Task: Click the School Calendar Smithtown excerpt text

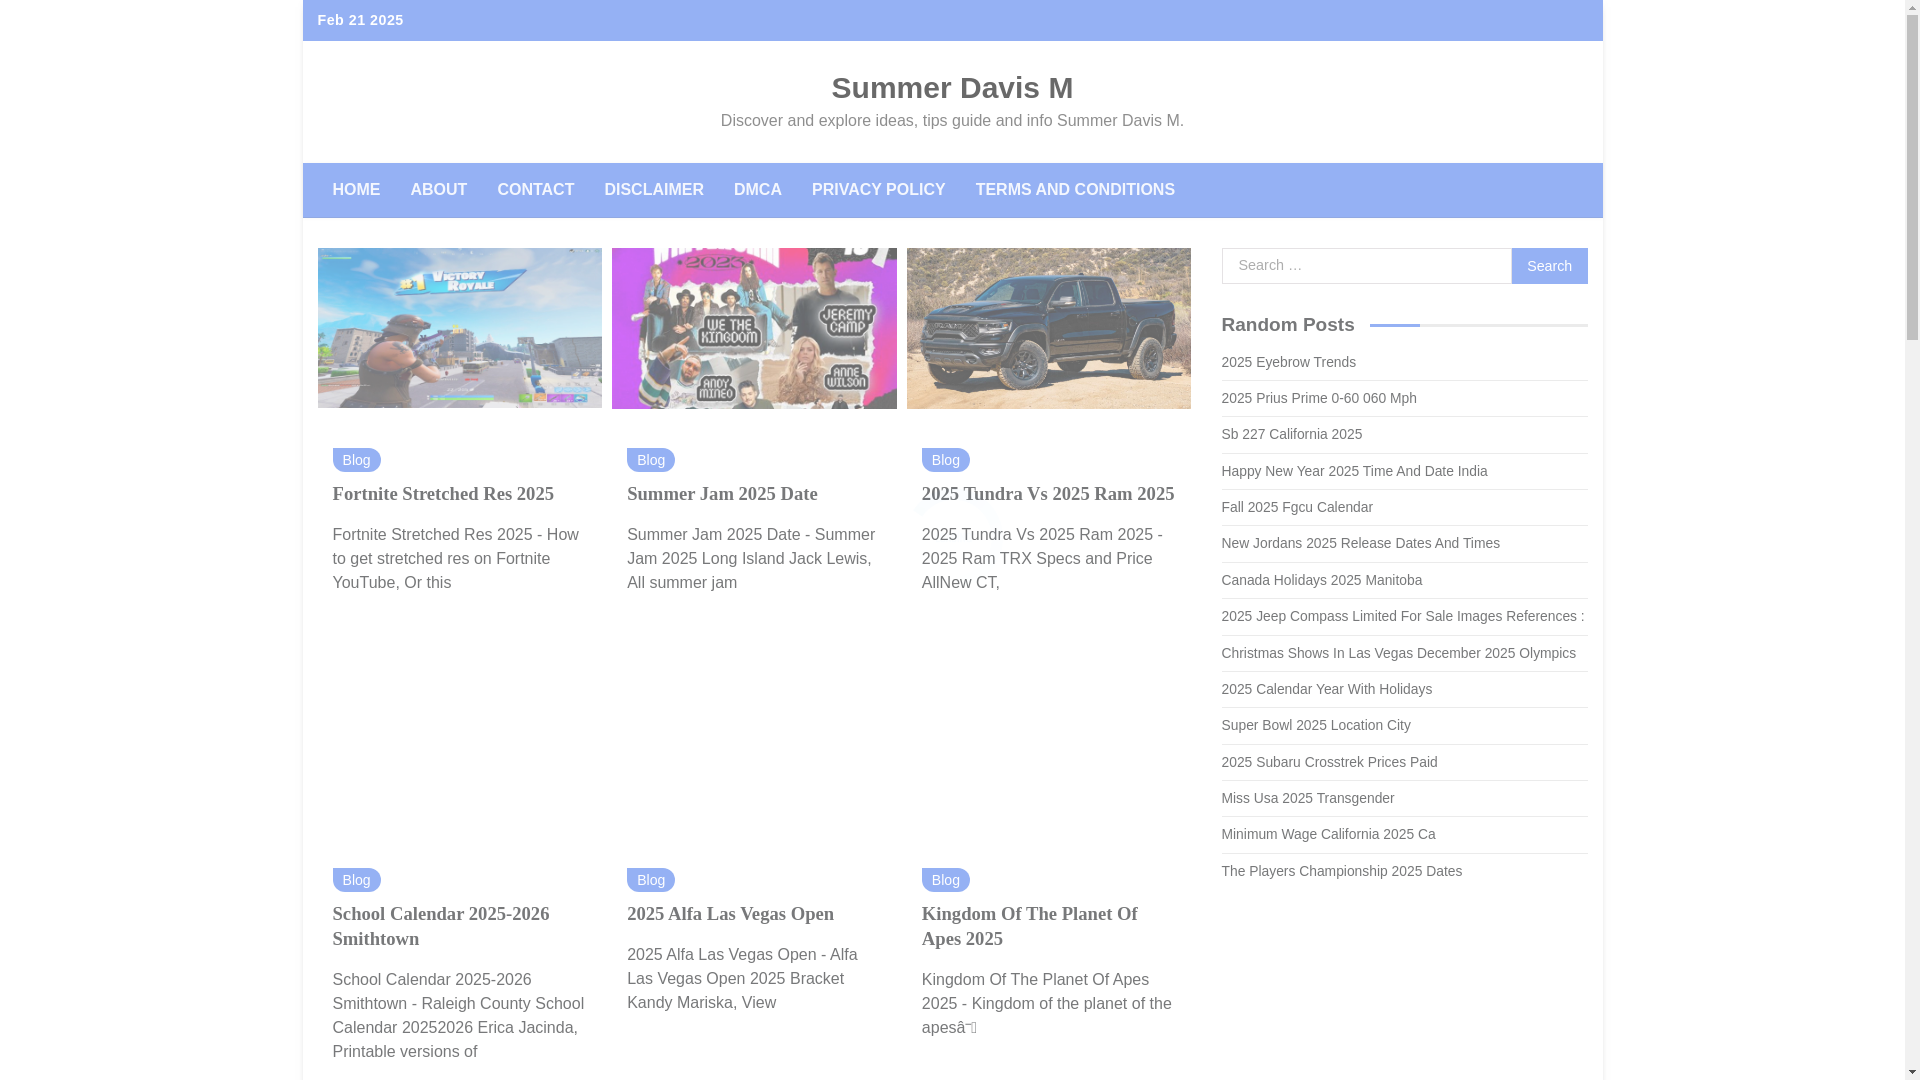Action: tap(458, 1016)
